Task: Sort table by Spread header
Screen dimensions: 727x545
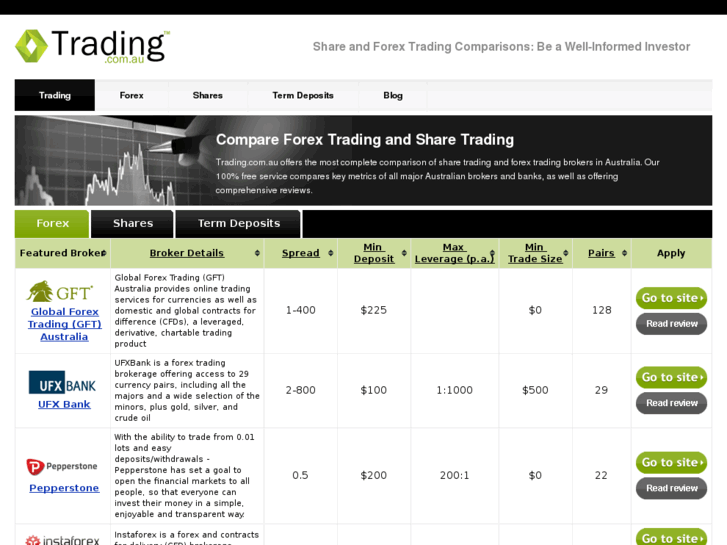Action: [300, 253]
